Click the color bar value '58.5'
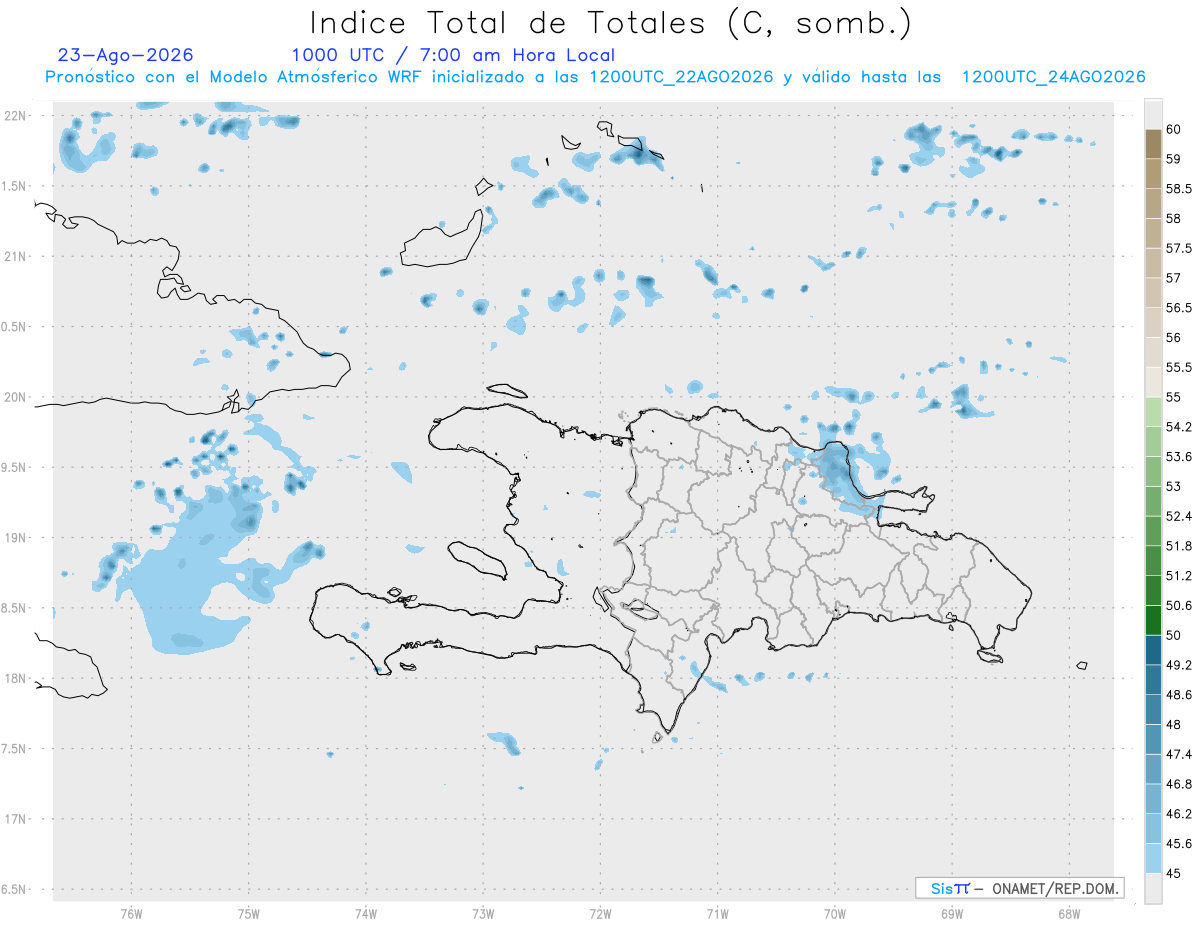This screenshot has width=1200, height=927. [1178, 188]
